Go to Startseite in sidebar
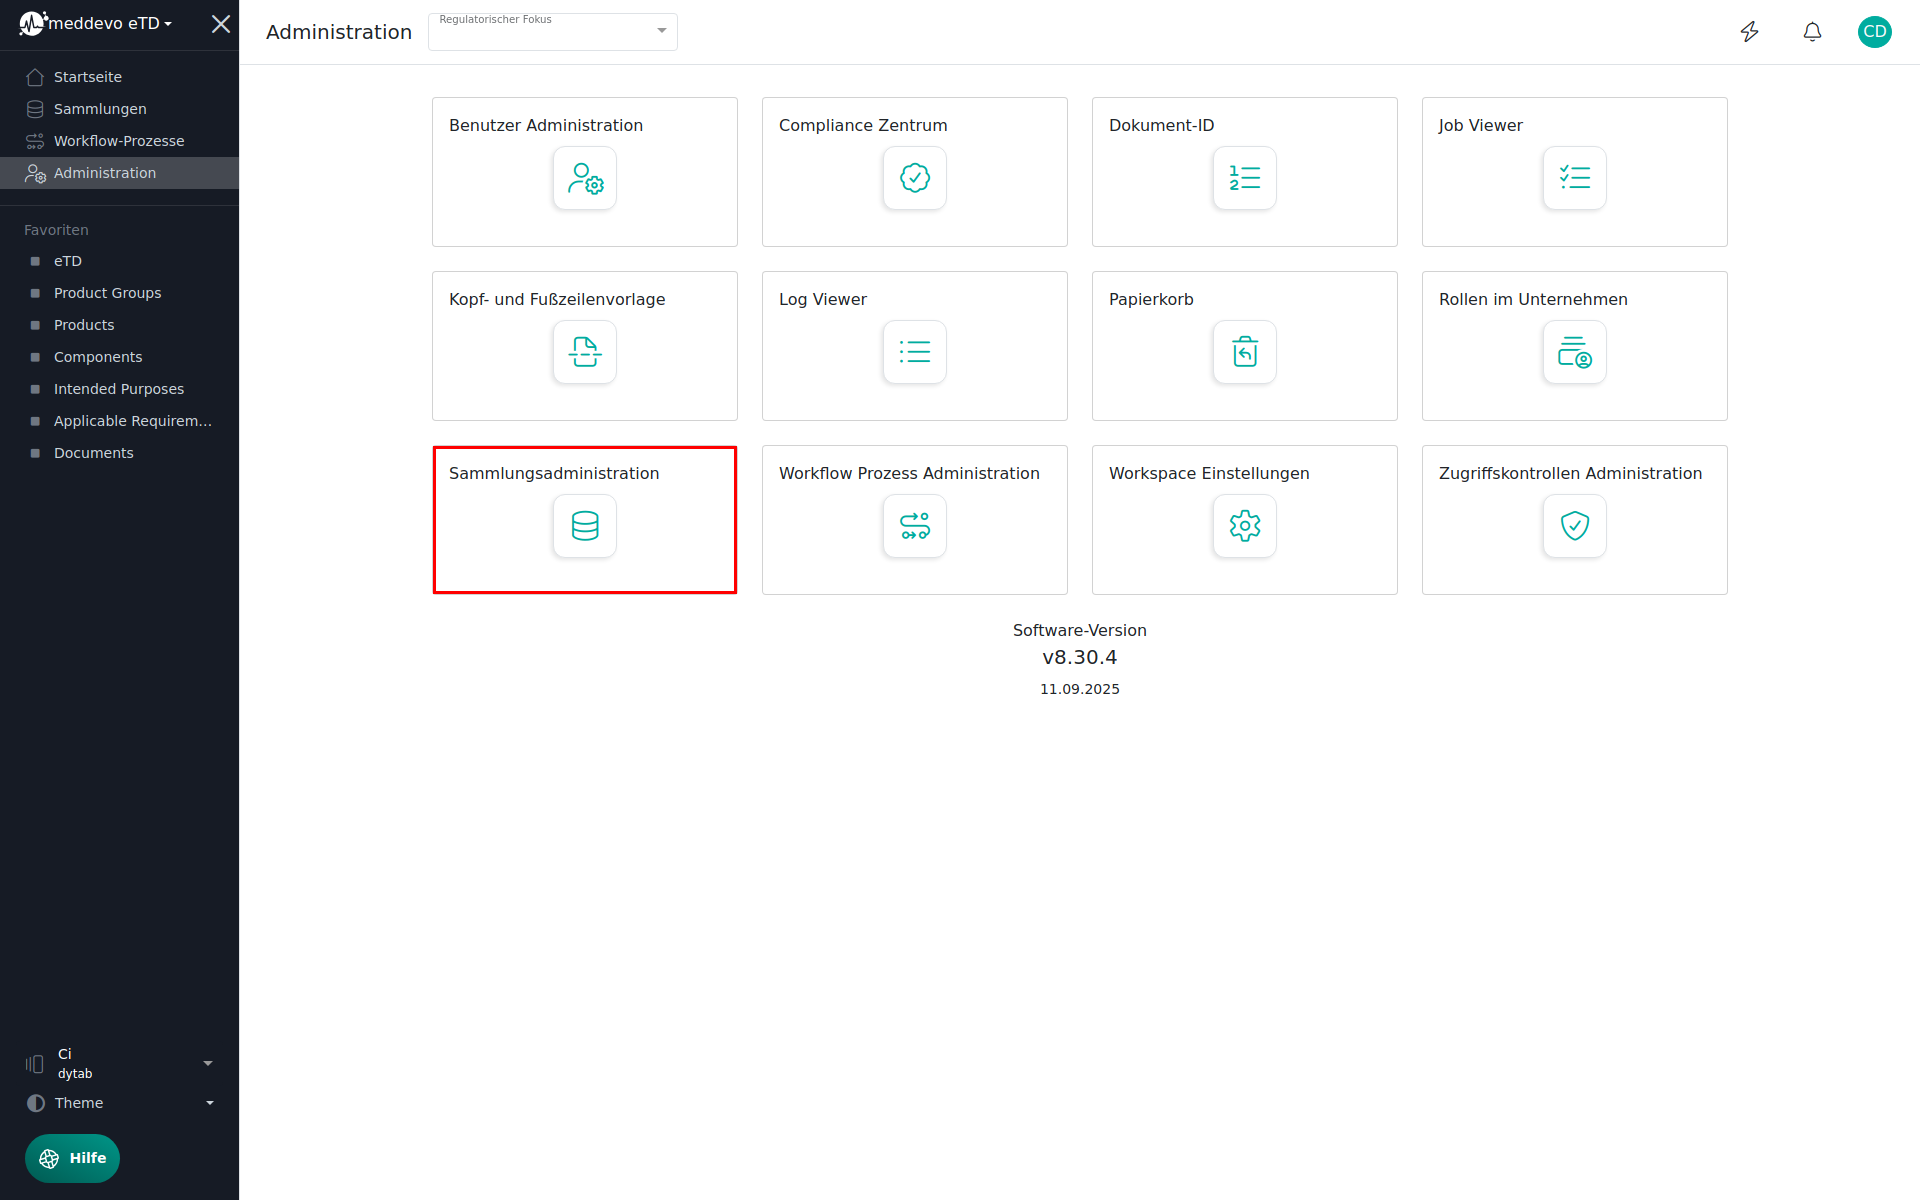 pos(120,77)
